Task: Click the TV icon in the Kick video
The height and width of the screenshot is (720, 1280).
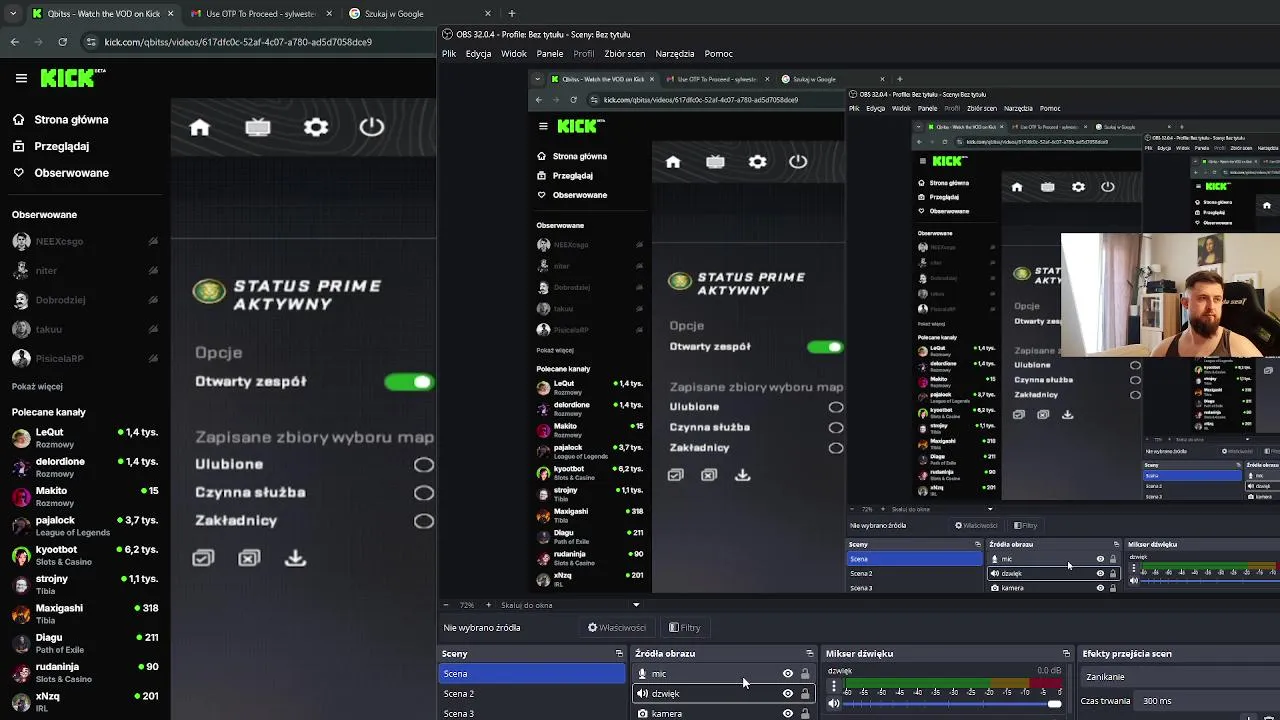Action: (258, 127)
